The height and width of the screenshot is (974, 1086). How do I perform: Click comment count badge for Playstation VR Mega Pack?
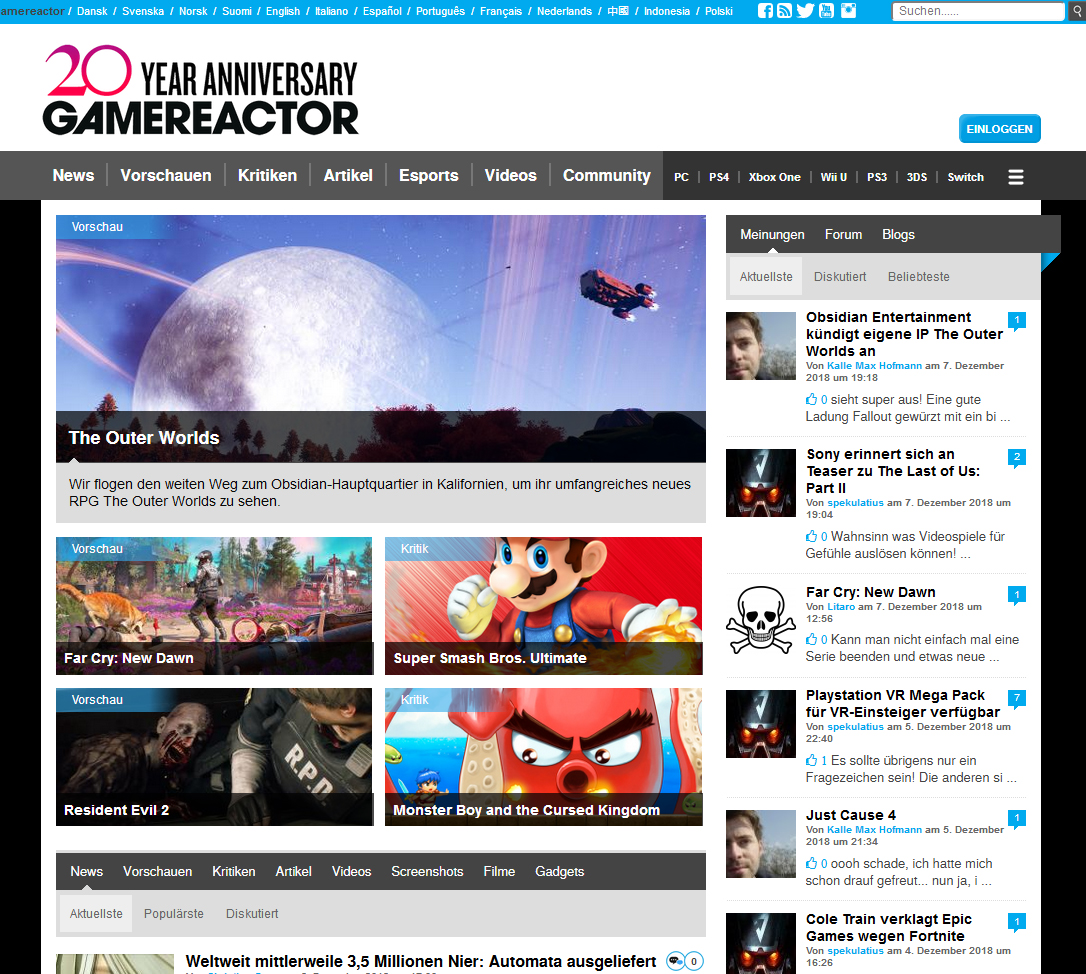(1017, 698)
